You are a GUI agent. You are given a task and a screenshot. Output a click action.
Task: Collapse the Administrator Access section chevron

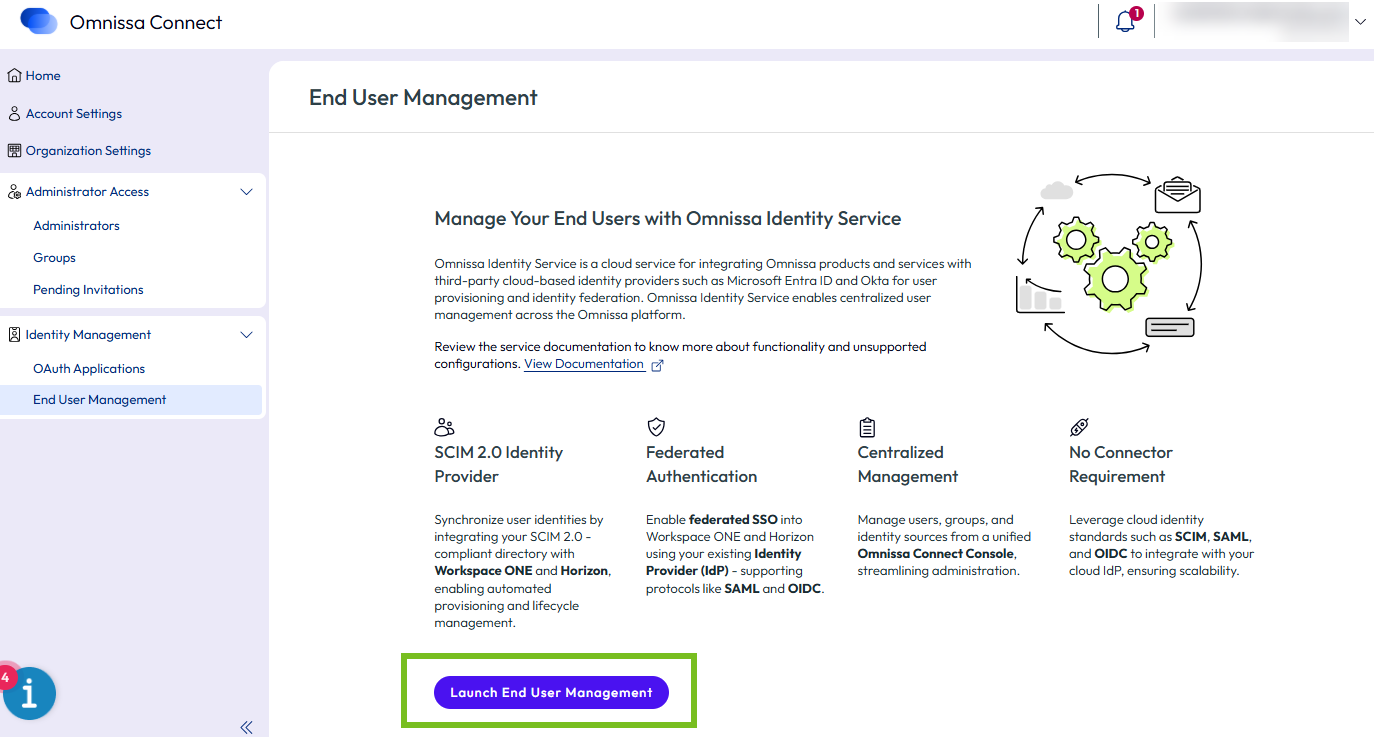[247, 192]
